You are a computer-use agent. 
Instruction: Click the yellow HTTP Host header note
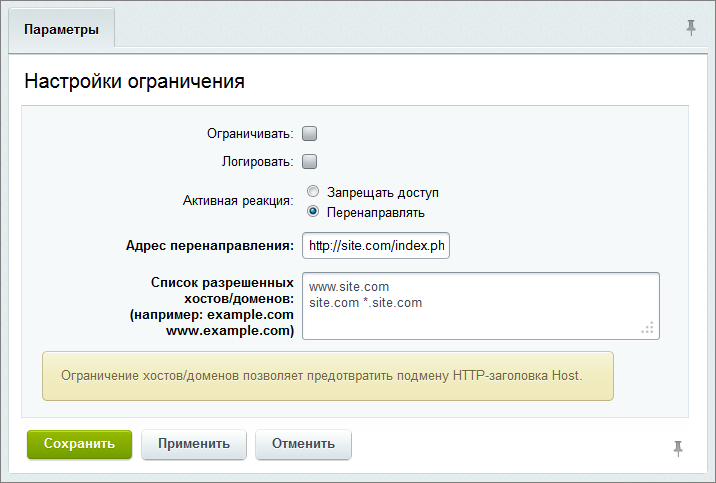pos(327,376)
